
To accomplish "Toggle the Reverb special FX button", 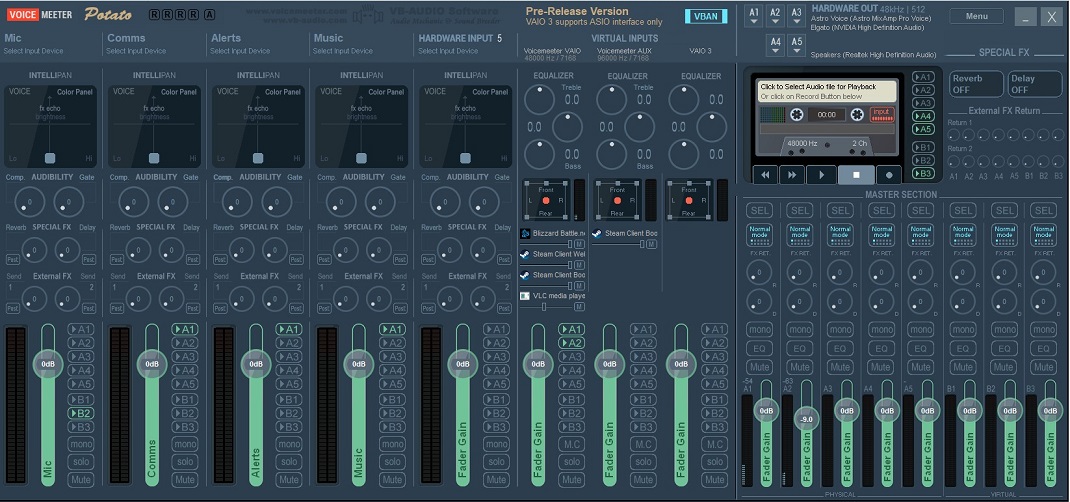I will (975, 84).
